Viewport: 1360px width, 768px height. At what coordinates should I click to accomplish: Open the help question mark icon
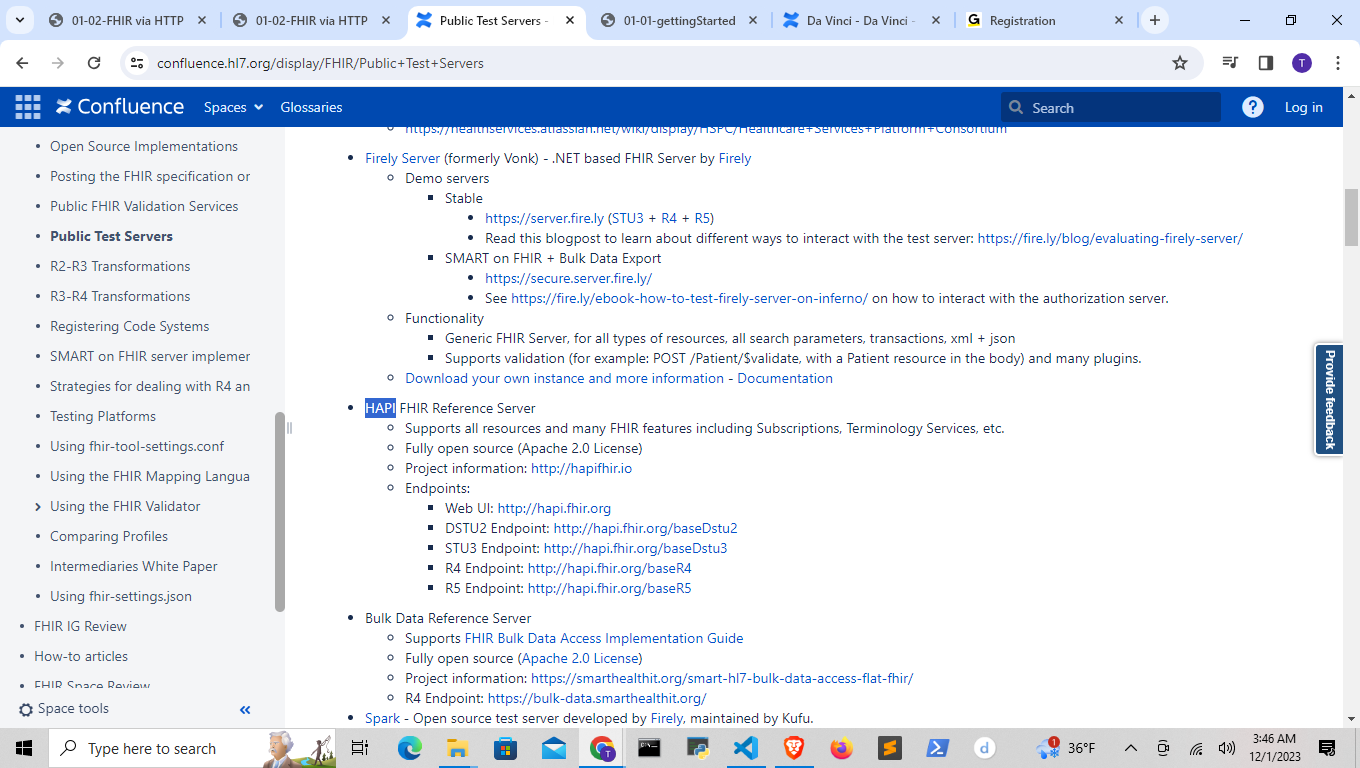[x=1252, y=107]
